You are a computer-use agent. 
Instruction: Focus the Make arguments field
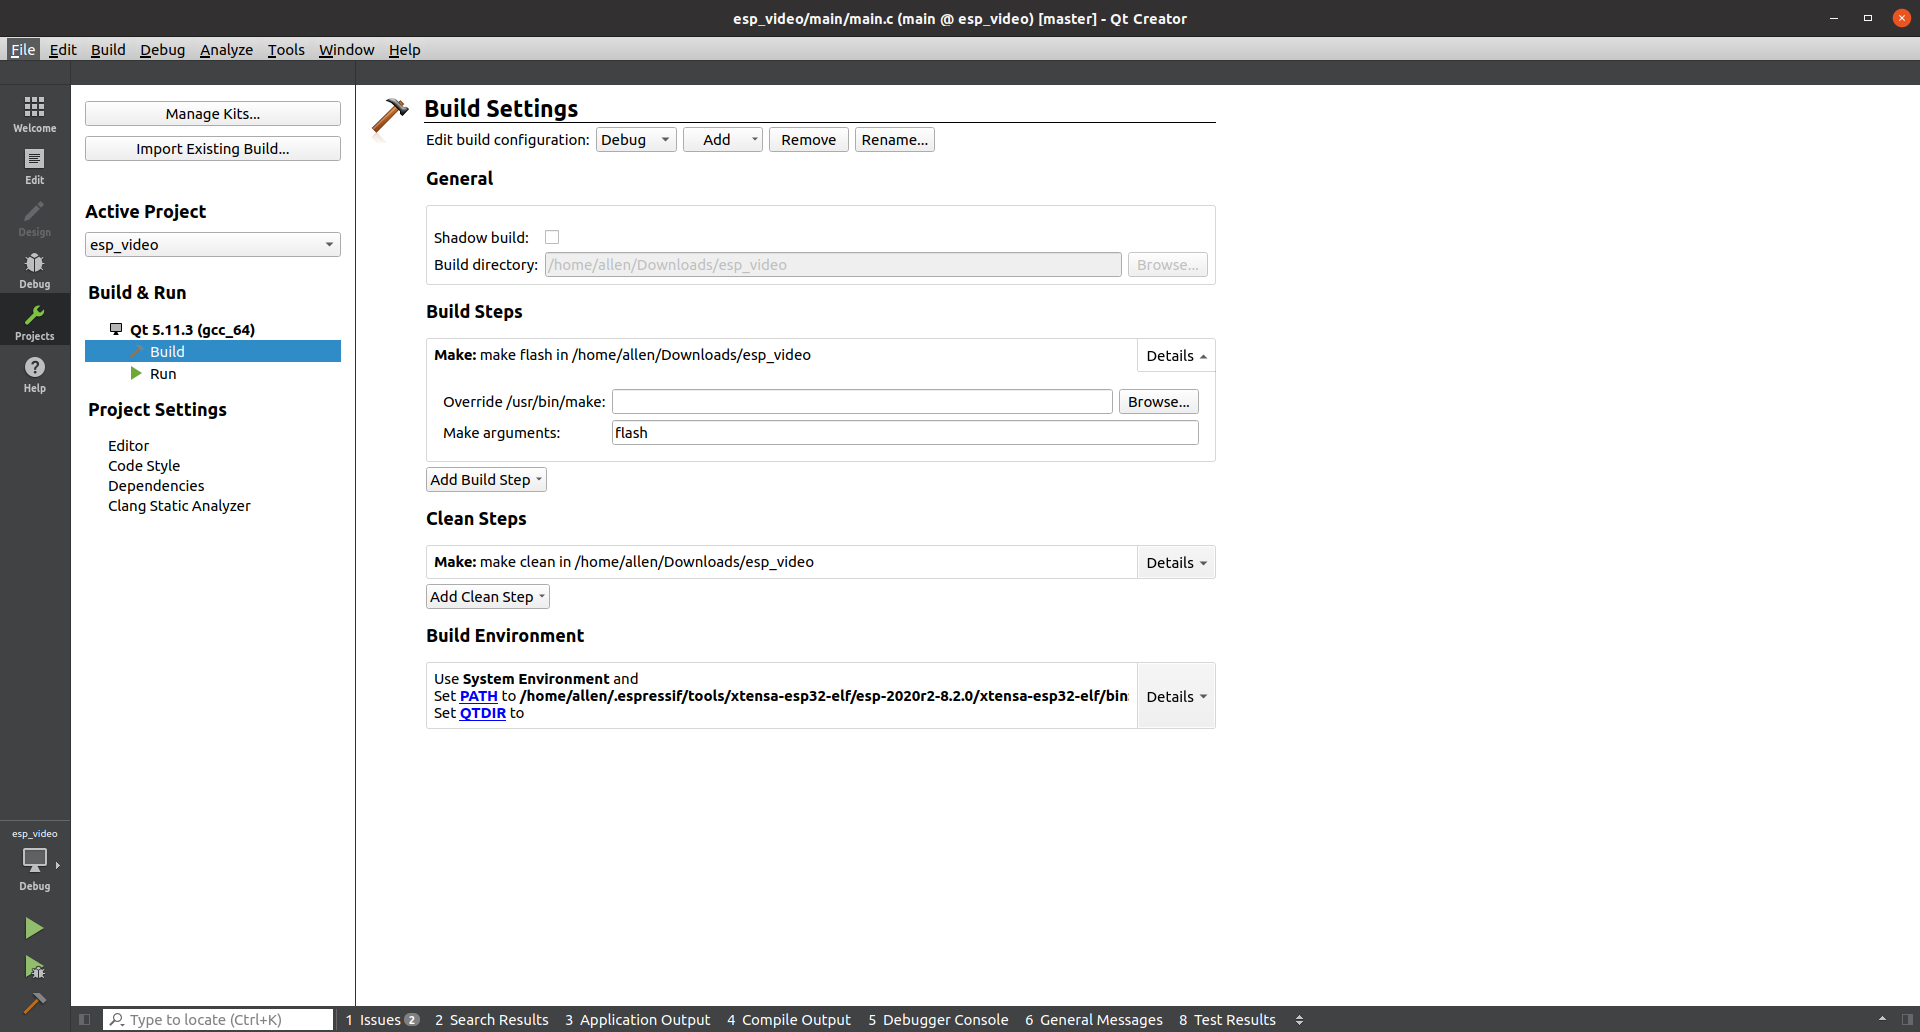[x=905, y=433]
